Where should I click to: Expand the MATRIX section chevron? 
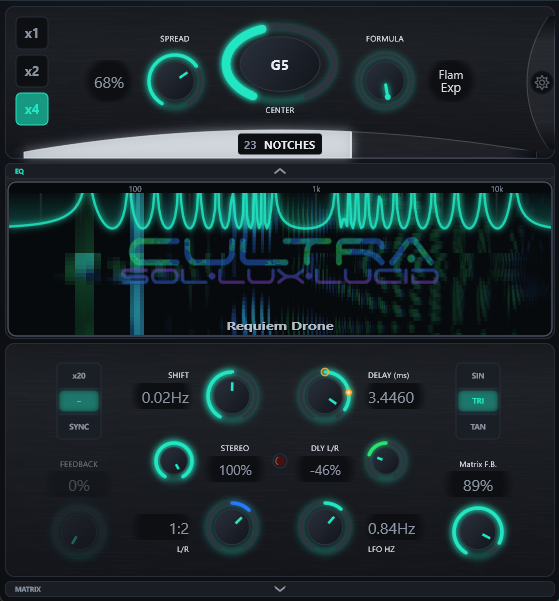coord(280,589)
